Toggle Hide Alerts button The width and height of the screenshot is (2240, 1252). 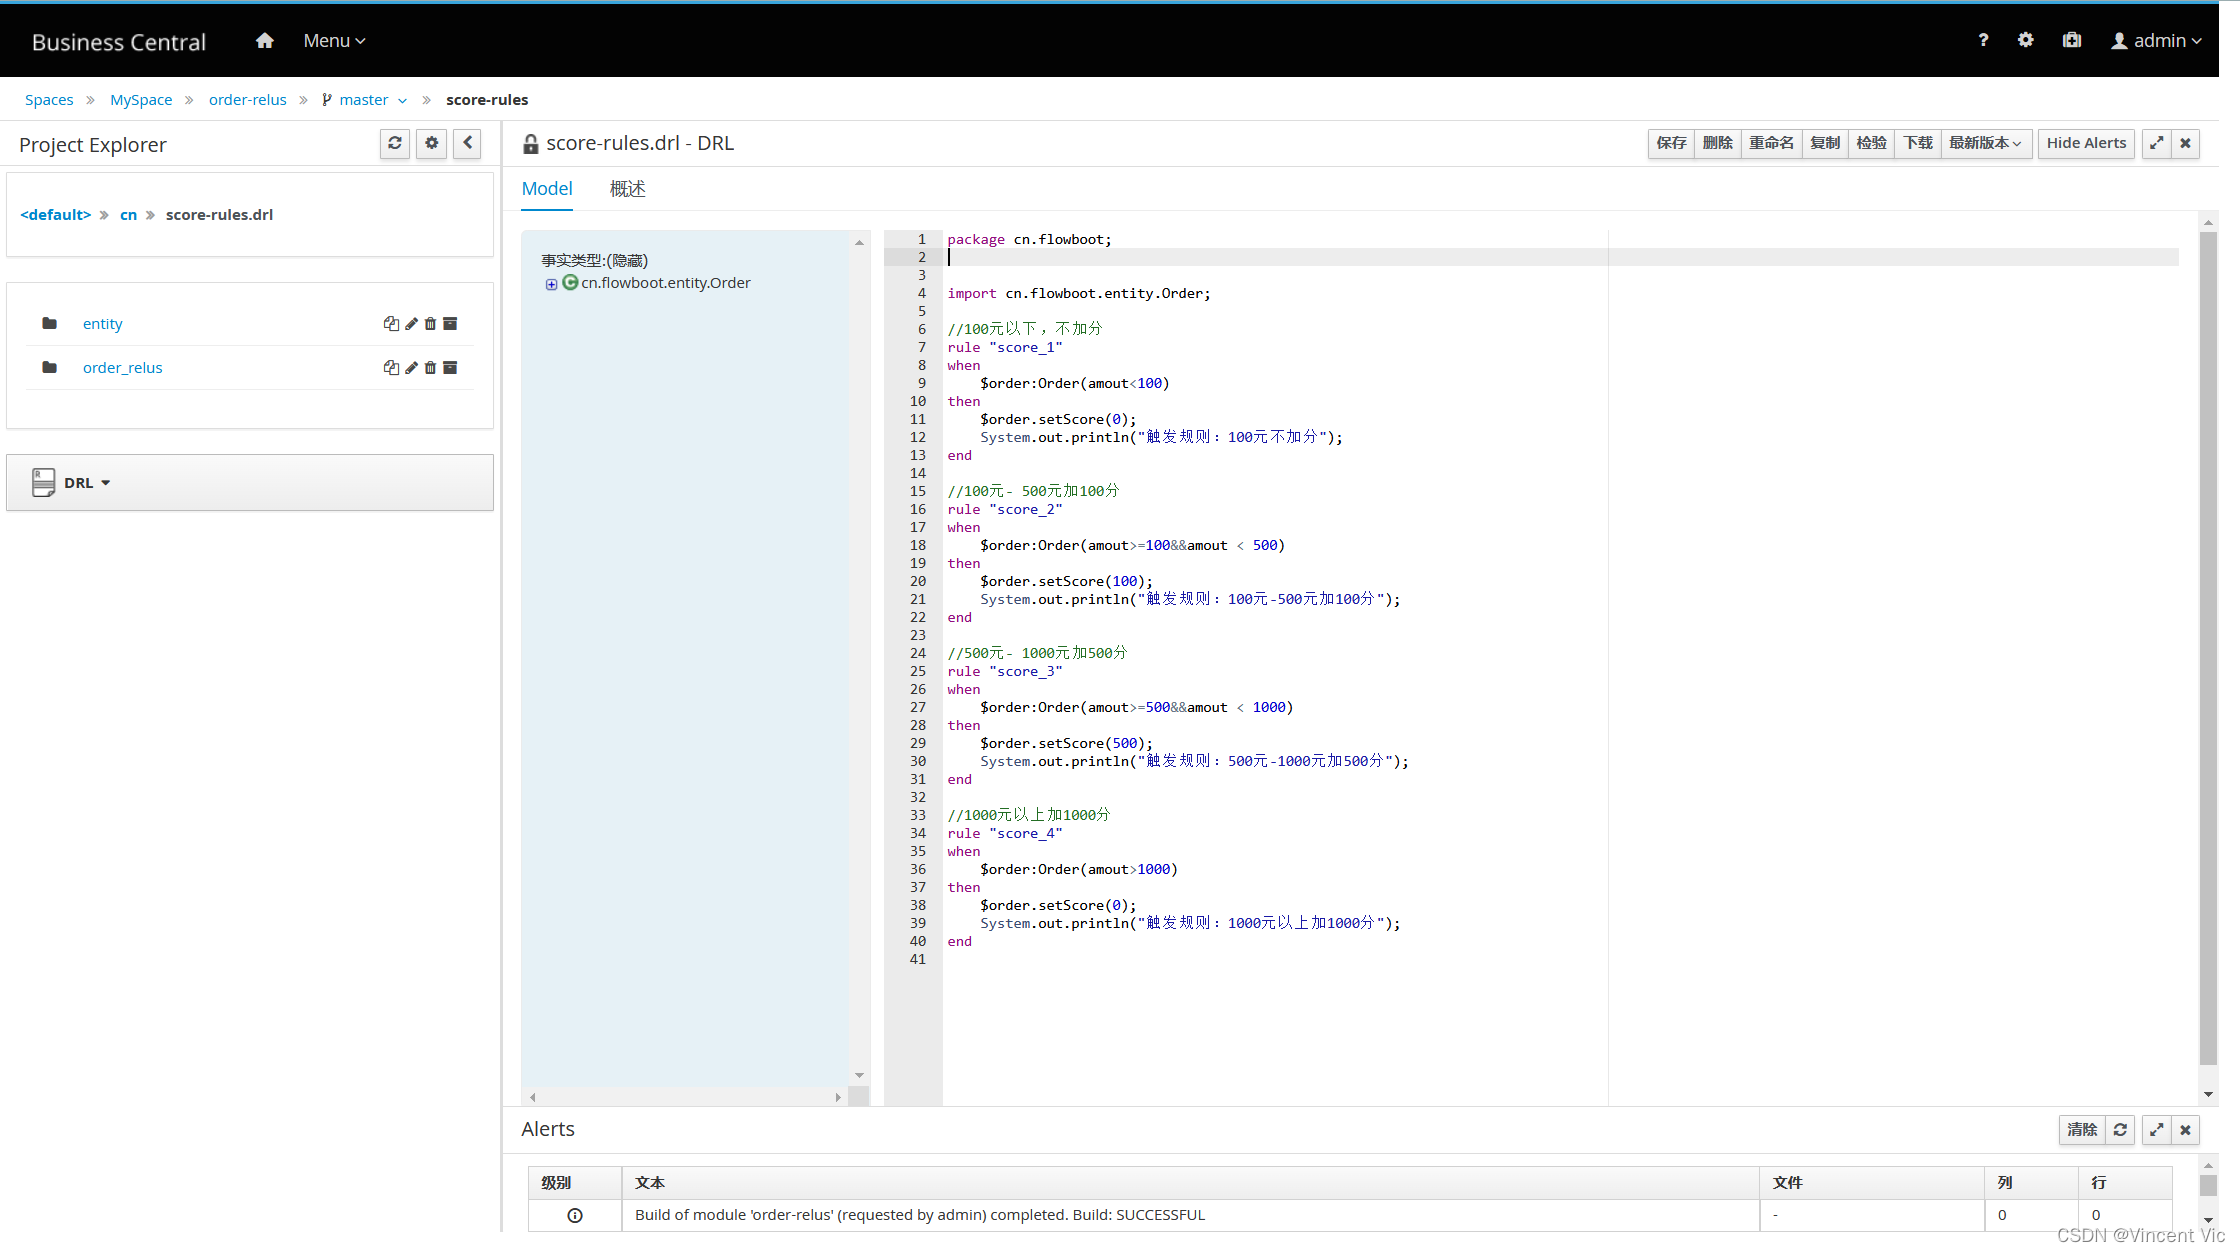click(2085, 143)
